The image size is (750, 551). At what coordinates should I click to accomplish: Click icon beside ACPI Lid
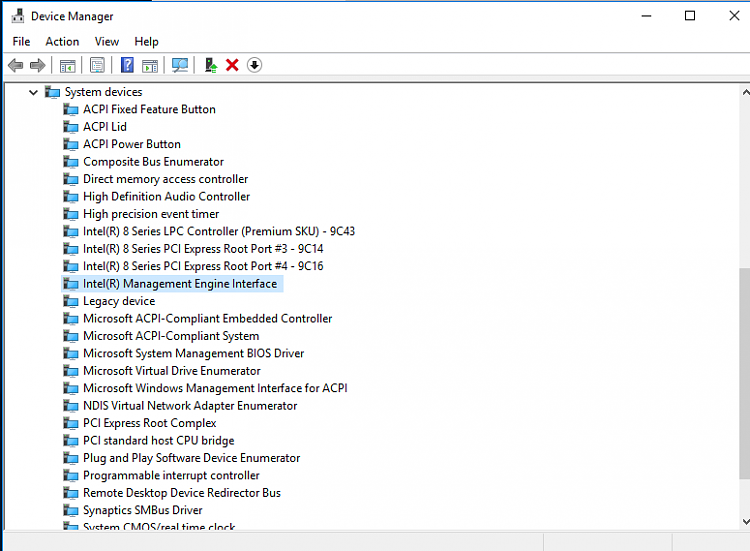point(71,127)
